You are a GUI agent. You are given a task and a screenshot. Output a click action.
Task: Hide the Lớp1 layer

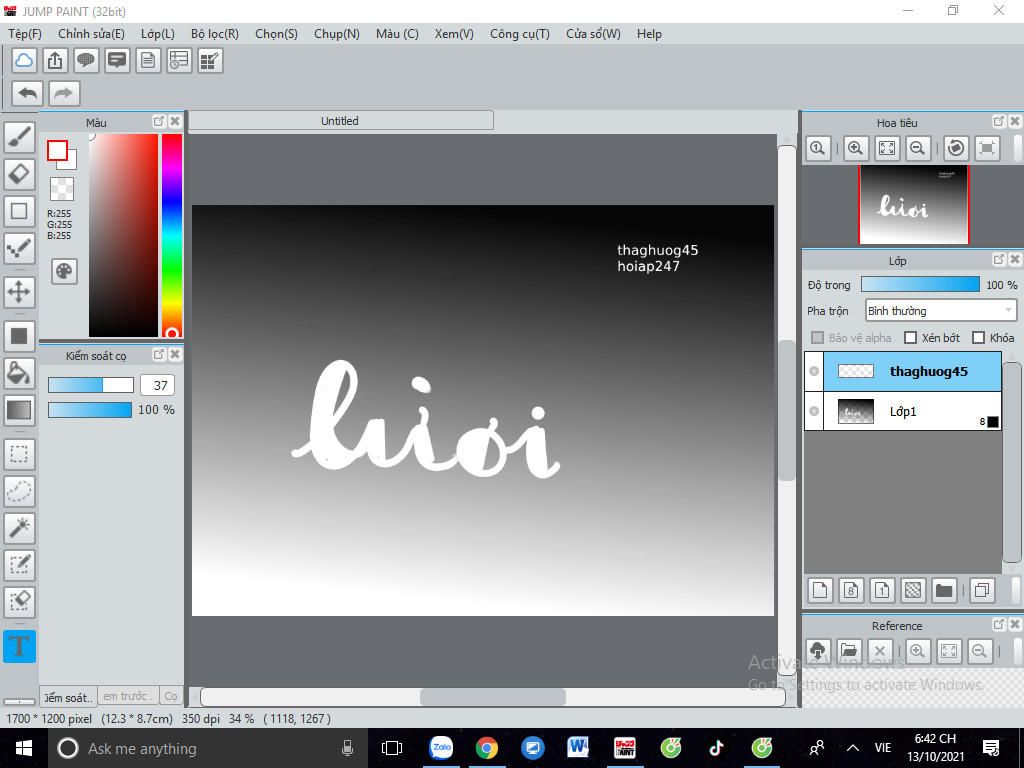[x=814, y=411]
